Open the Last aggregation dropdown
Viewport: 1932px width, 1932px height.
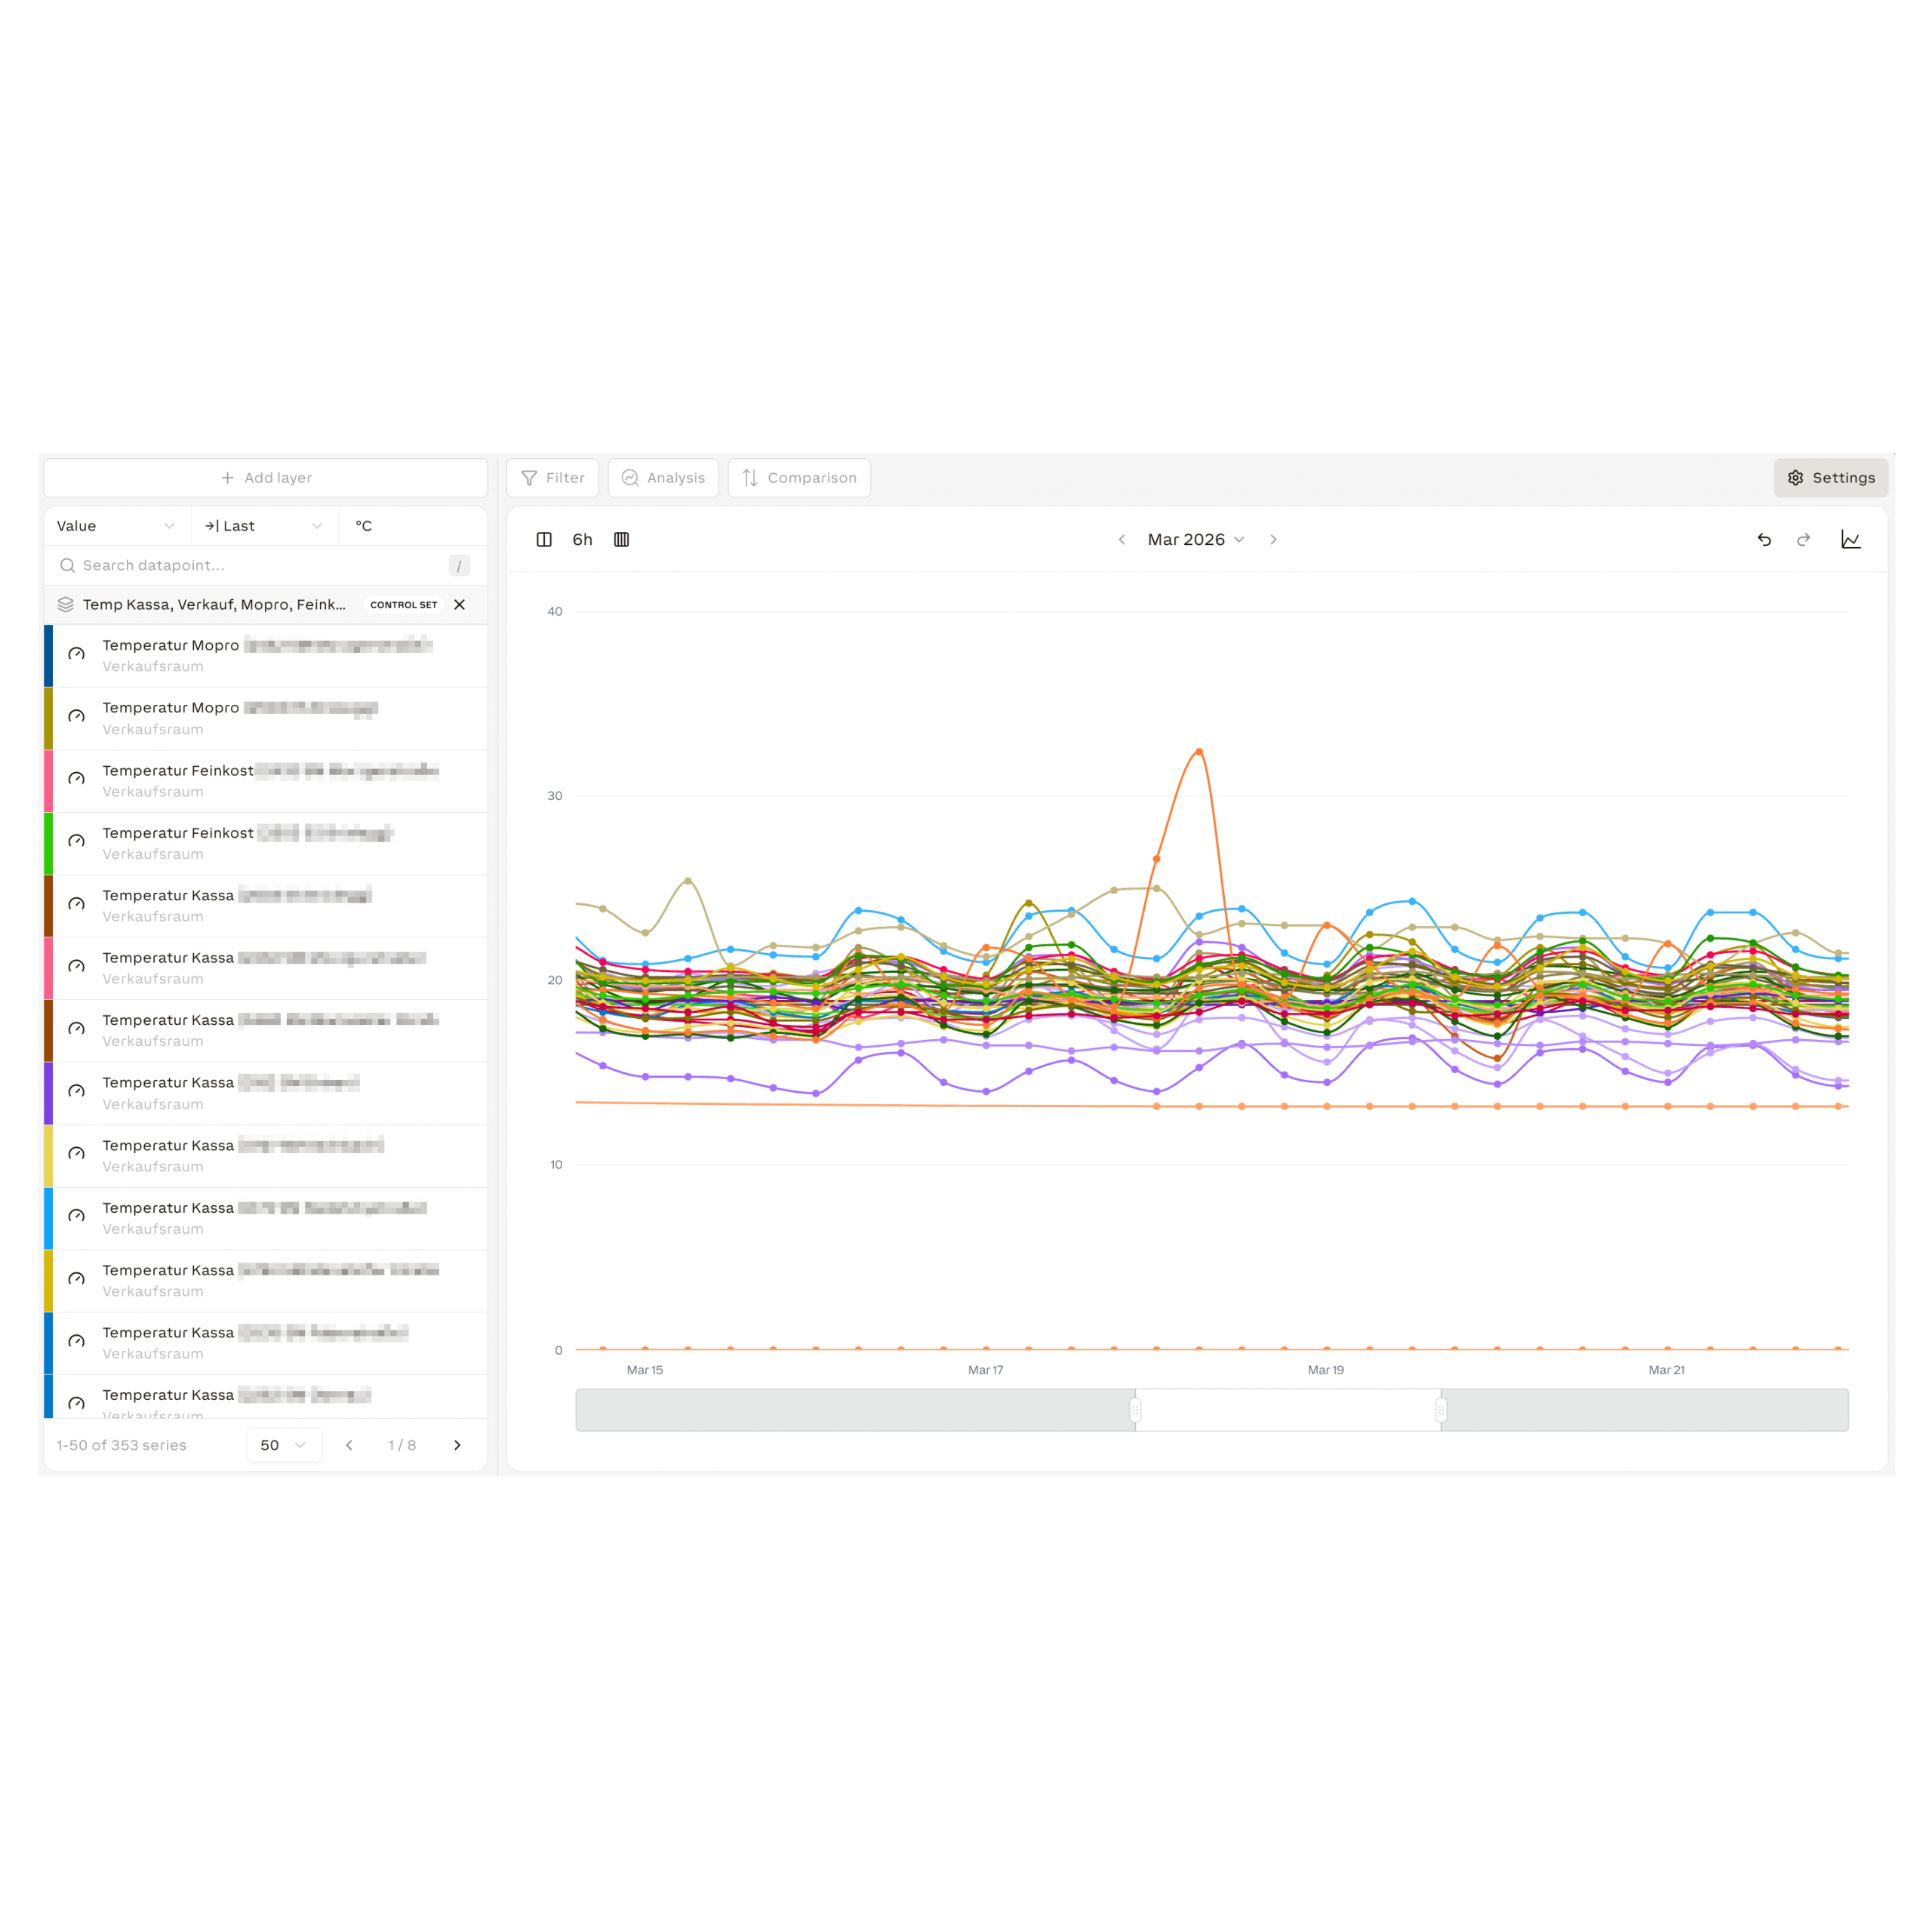[263, 526]
